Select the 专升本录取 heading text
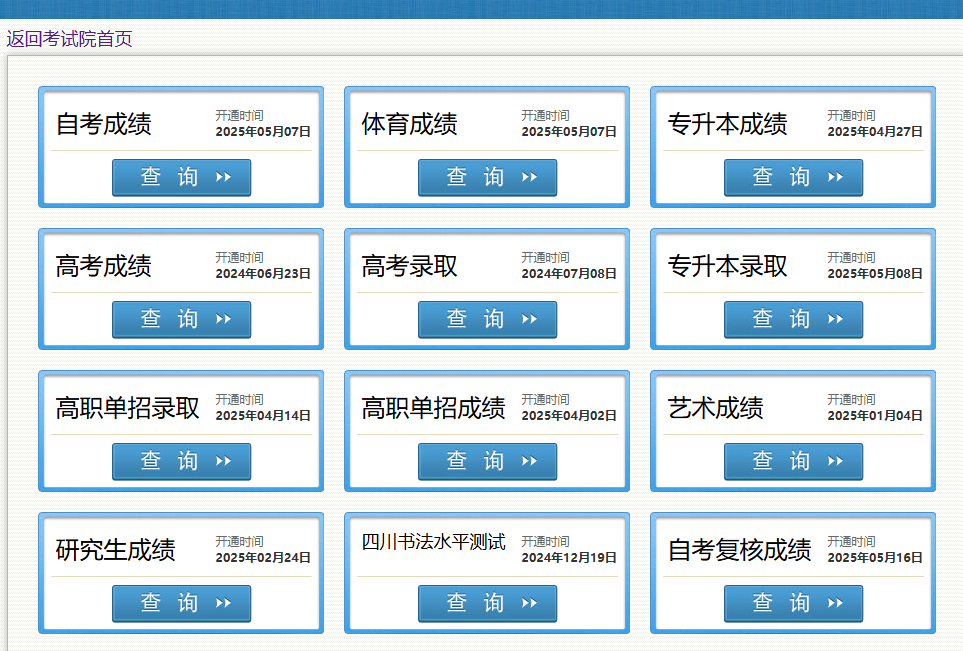The height and width of the screenshot is (651, 963). tap(727, 266)
